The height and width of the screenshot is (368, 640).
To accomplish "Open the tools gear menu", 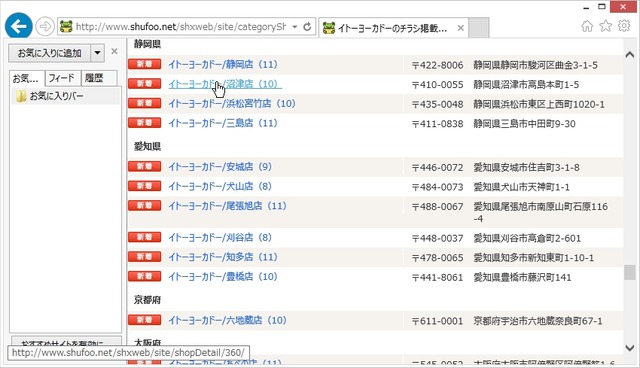I will (624, 26).
